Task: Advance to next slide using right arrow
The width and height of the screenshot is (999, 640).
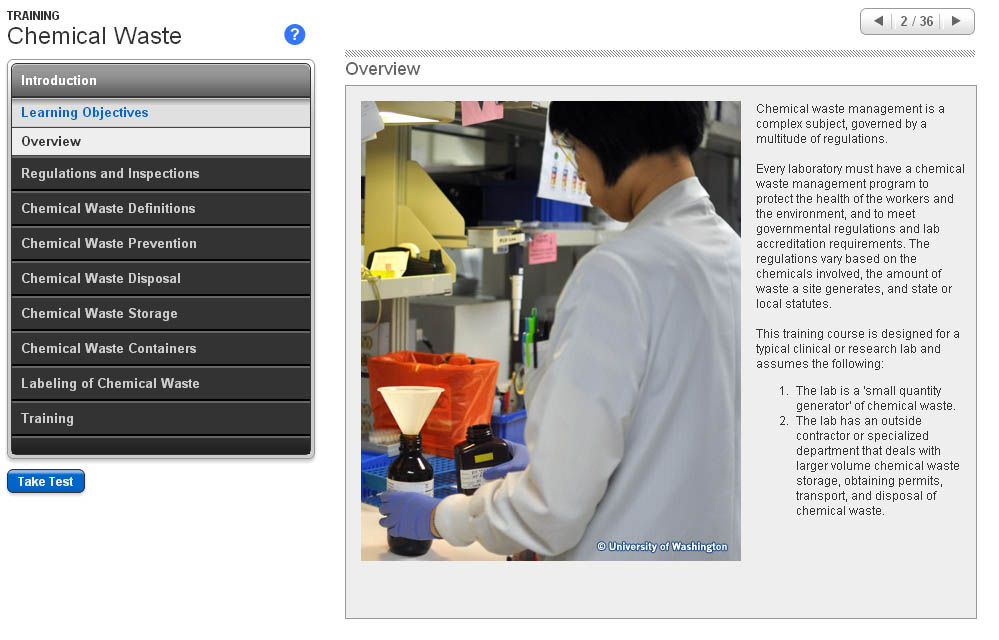Action: pyautogui.click(x=956, y=21)
